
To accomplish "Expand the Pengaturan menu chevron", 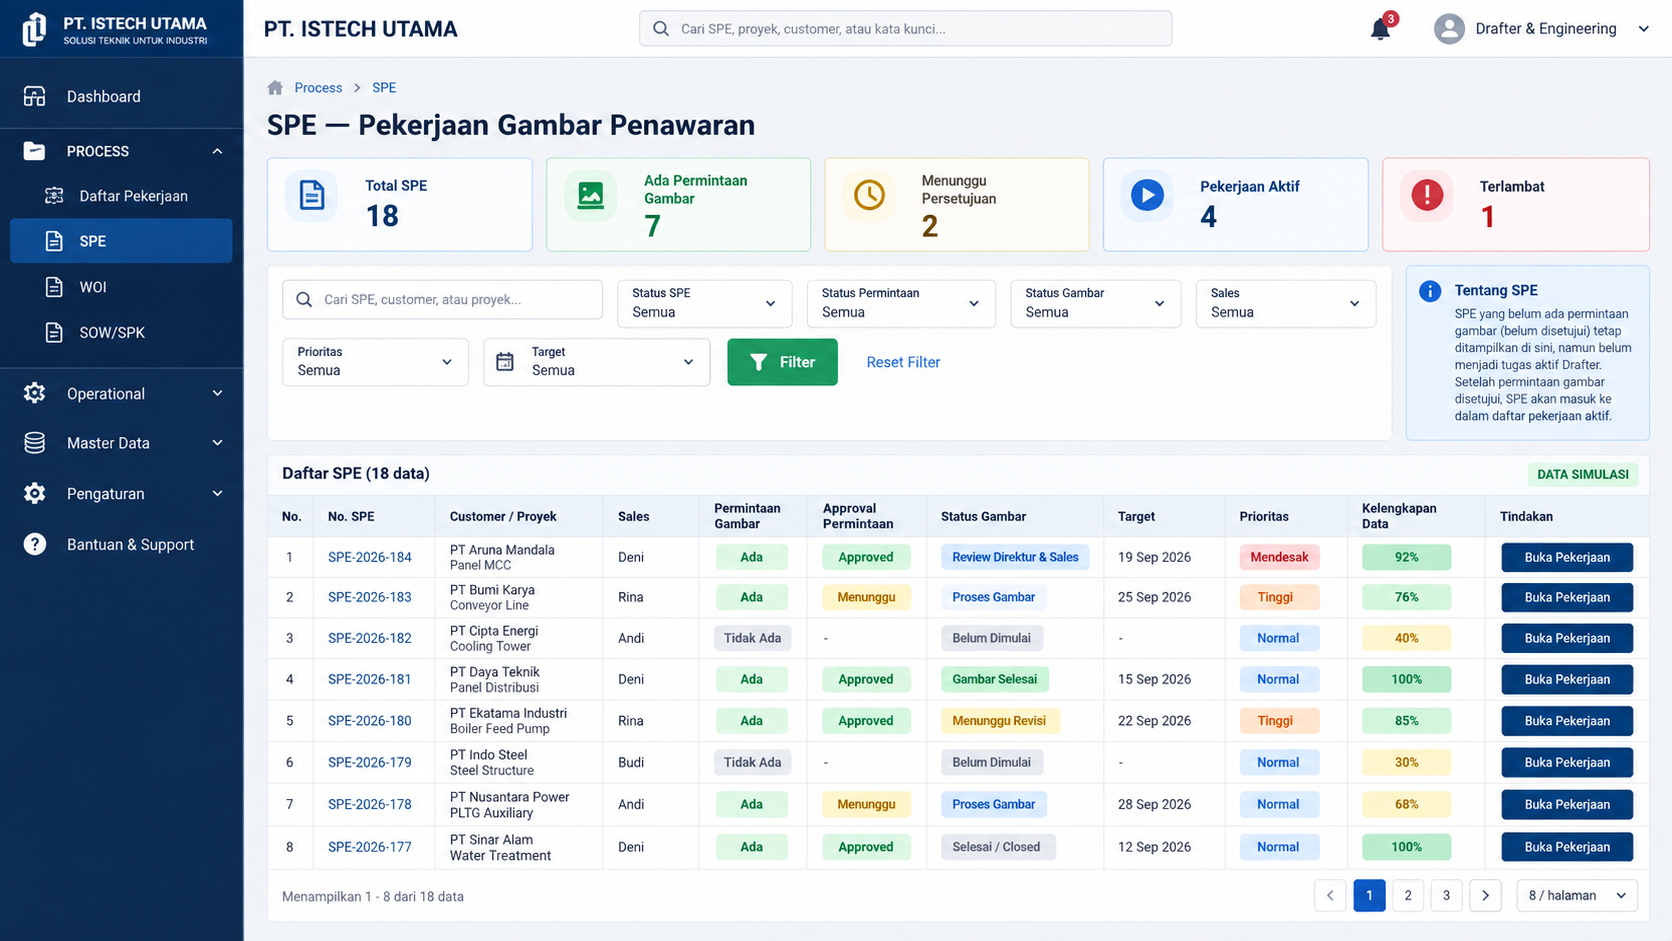I will pos(217,493).
